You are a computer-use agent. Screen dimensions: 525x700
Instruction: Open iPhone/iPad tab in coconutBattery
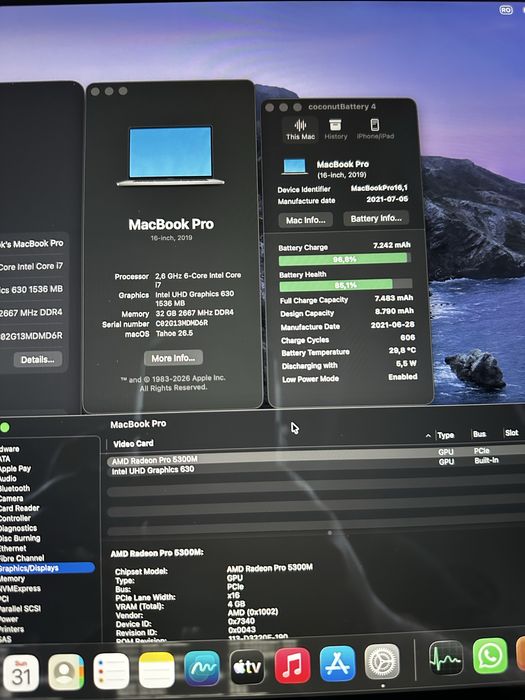pos(375,129)
